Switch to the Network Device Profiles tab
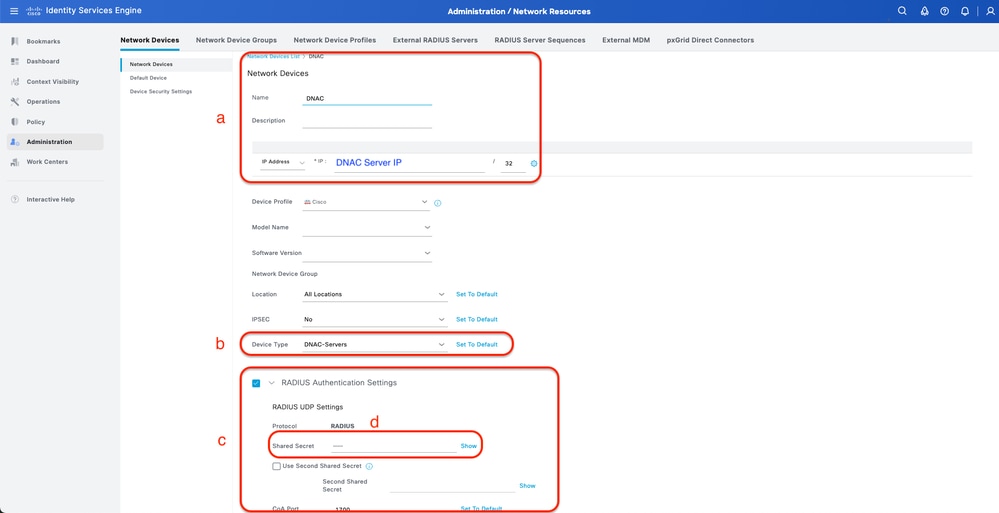 click(x=334, y=40)
